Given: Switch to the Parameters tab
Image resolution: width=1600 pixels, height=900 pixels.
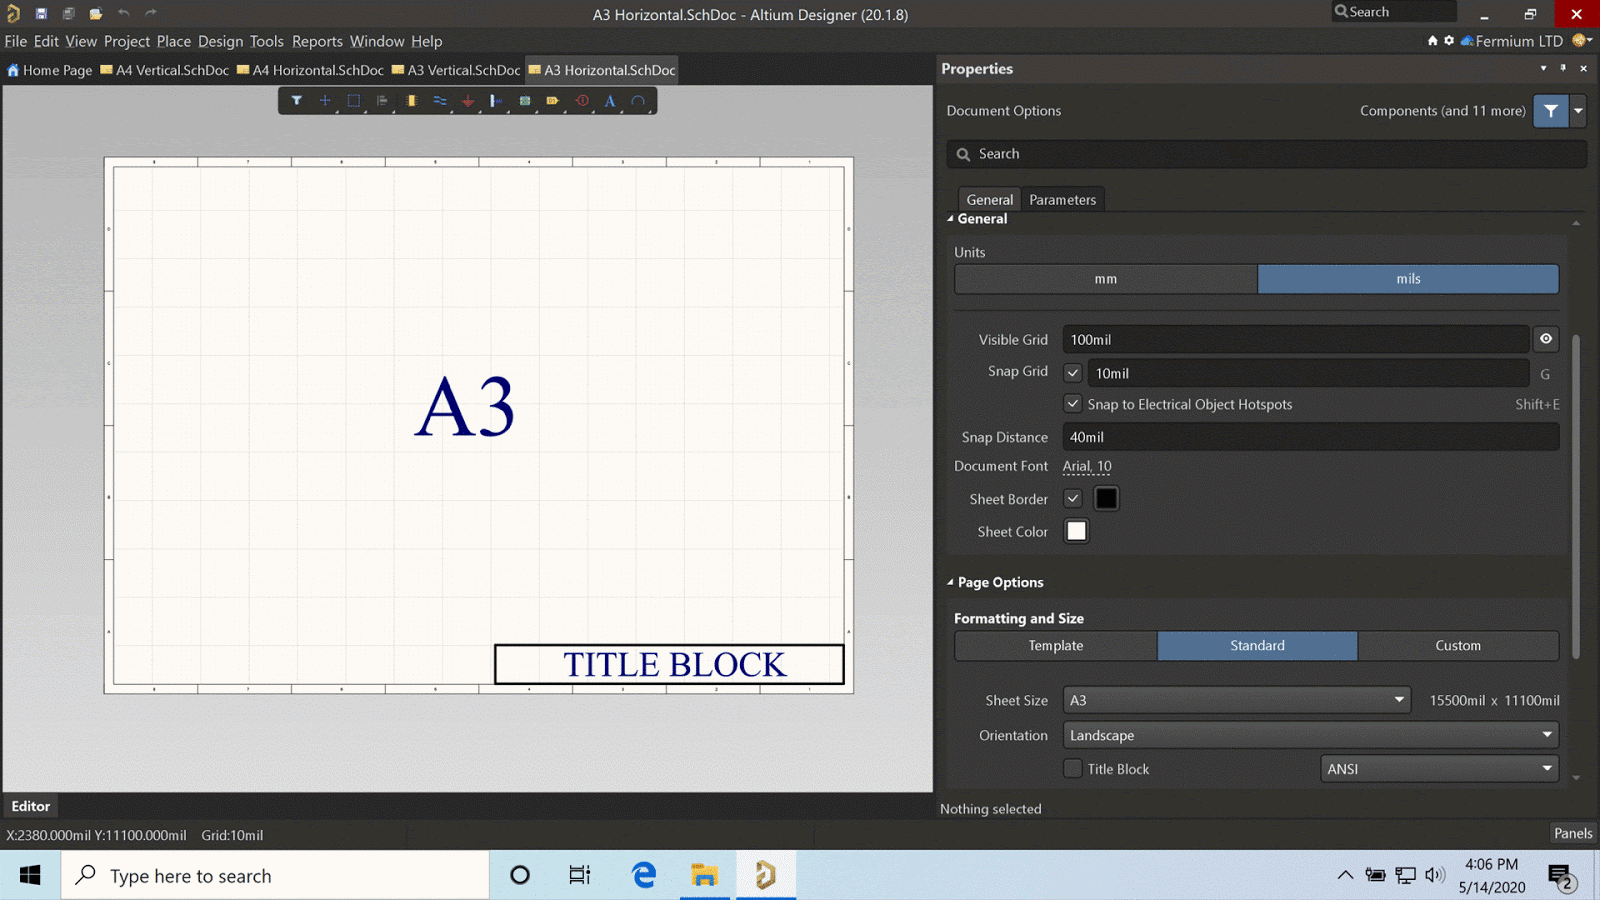Looking at the screenshot, I should pos(1062,199).
